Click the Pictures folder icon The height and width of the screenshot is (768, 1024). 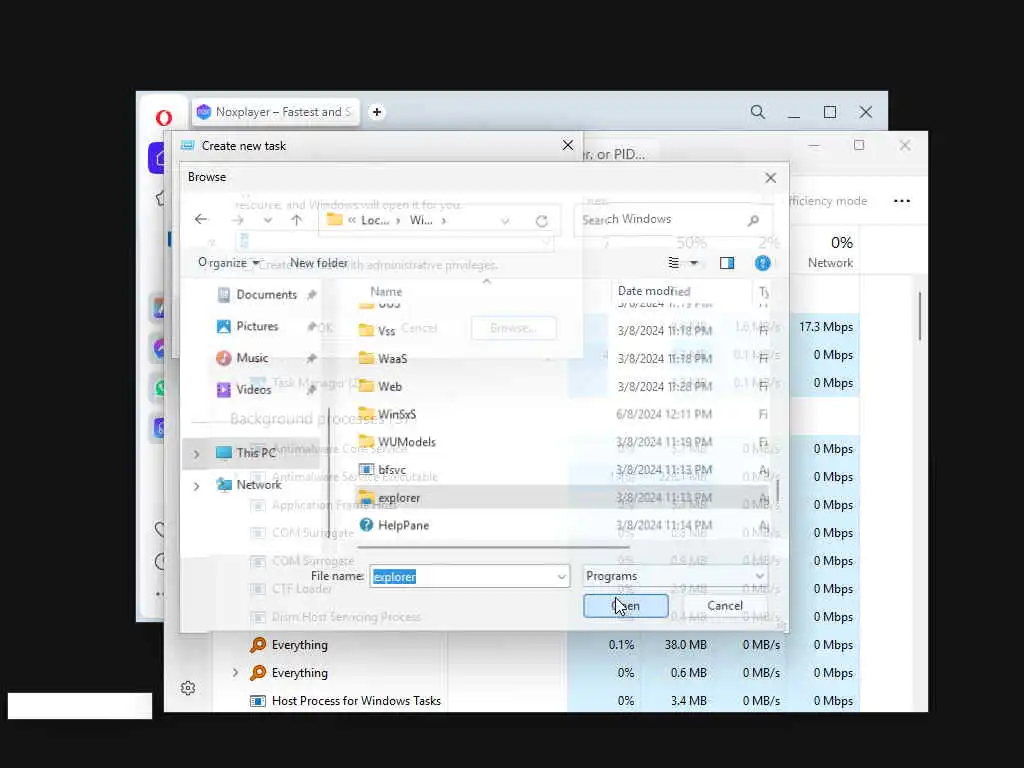pyautogui.click(x=223, y=326)
